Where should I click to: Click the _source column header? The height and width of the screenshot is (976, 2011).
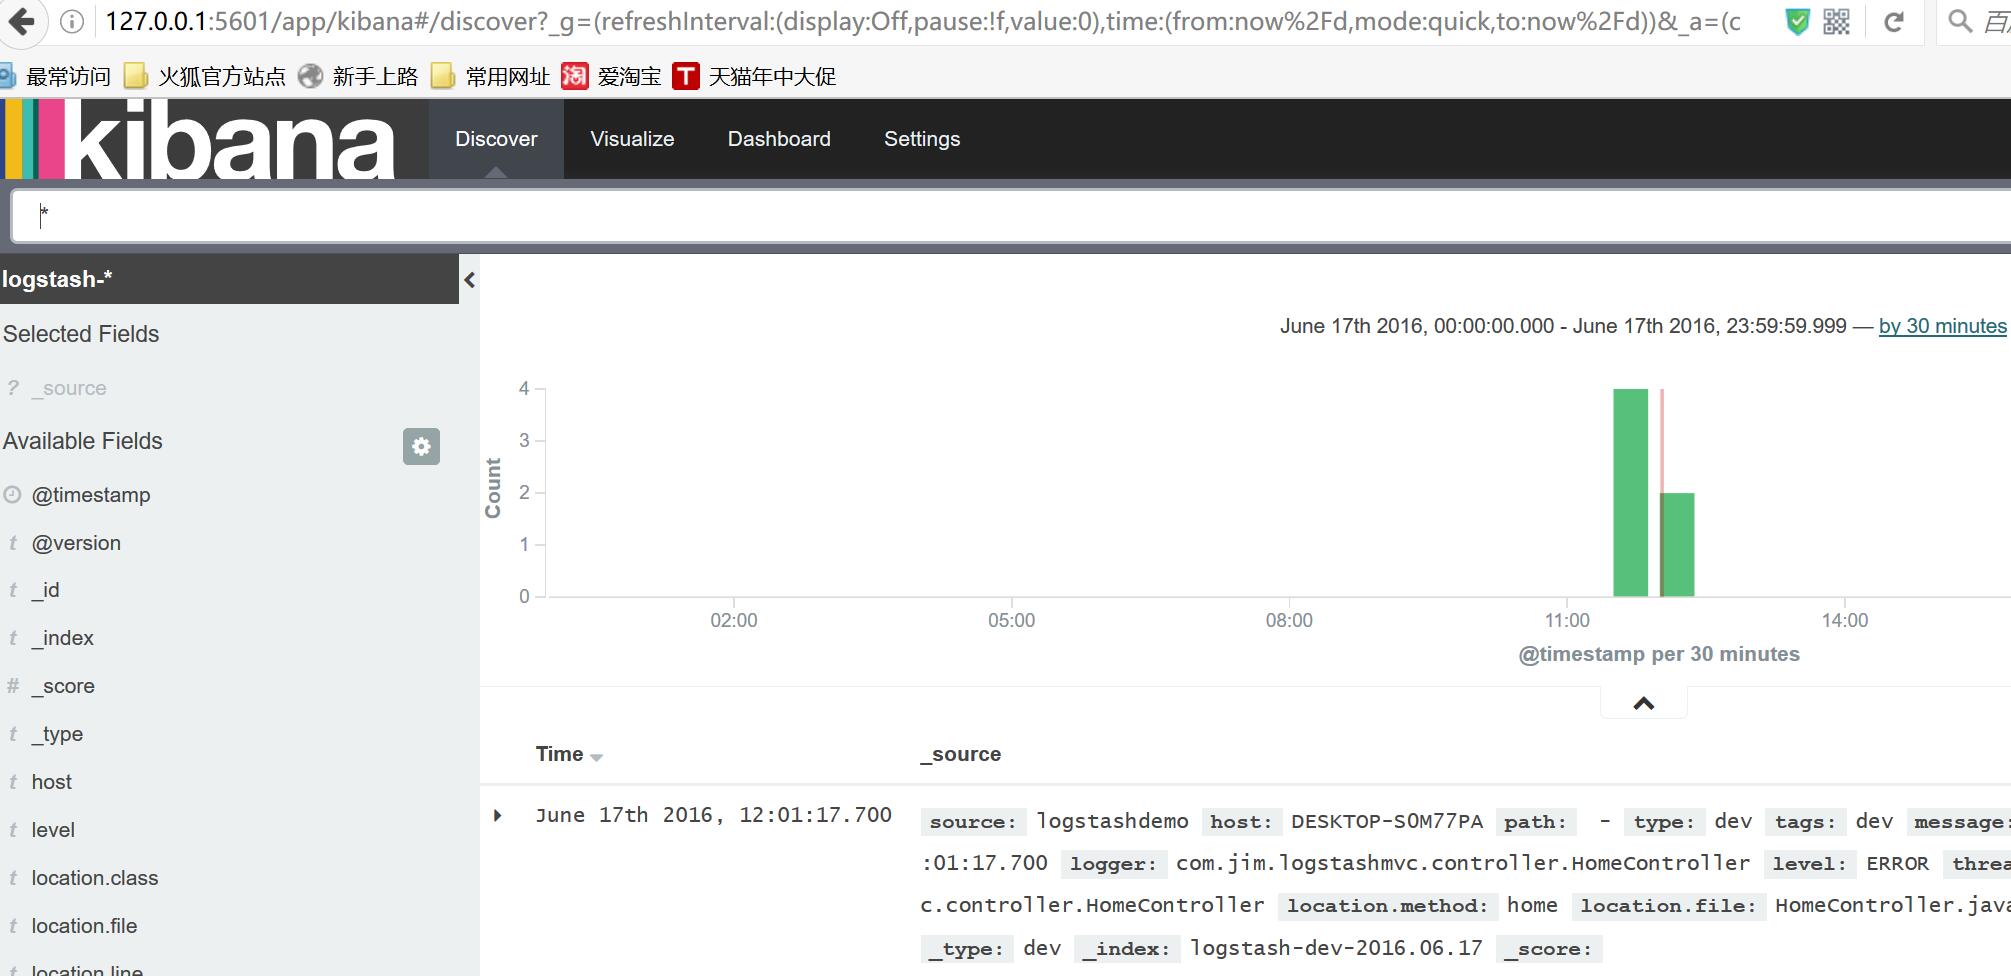960,754
